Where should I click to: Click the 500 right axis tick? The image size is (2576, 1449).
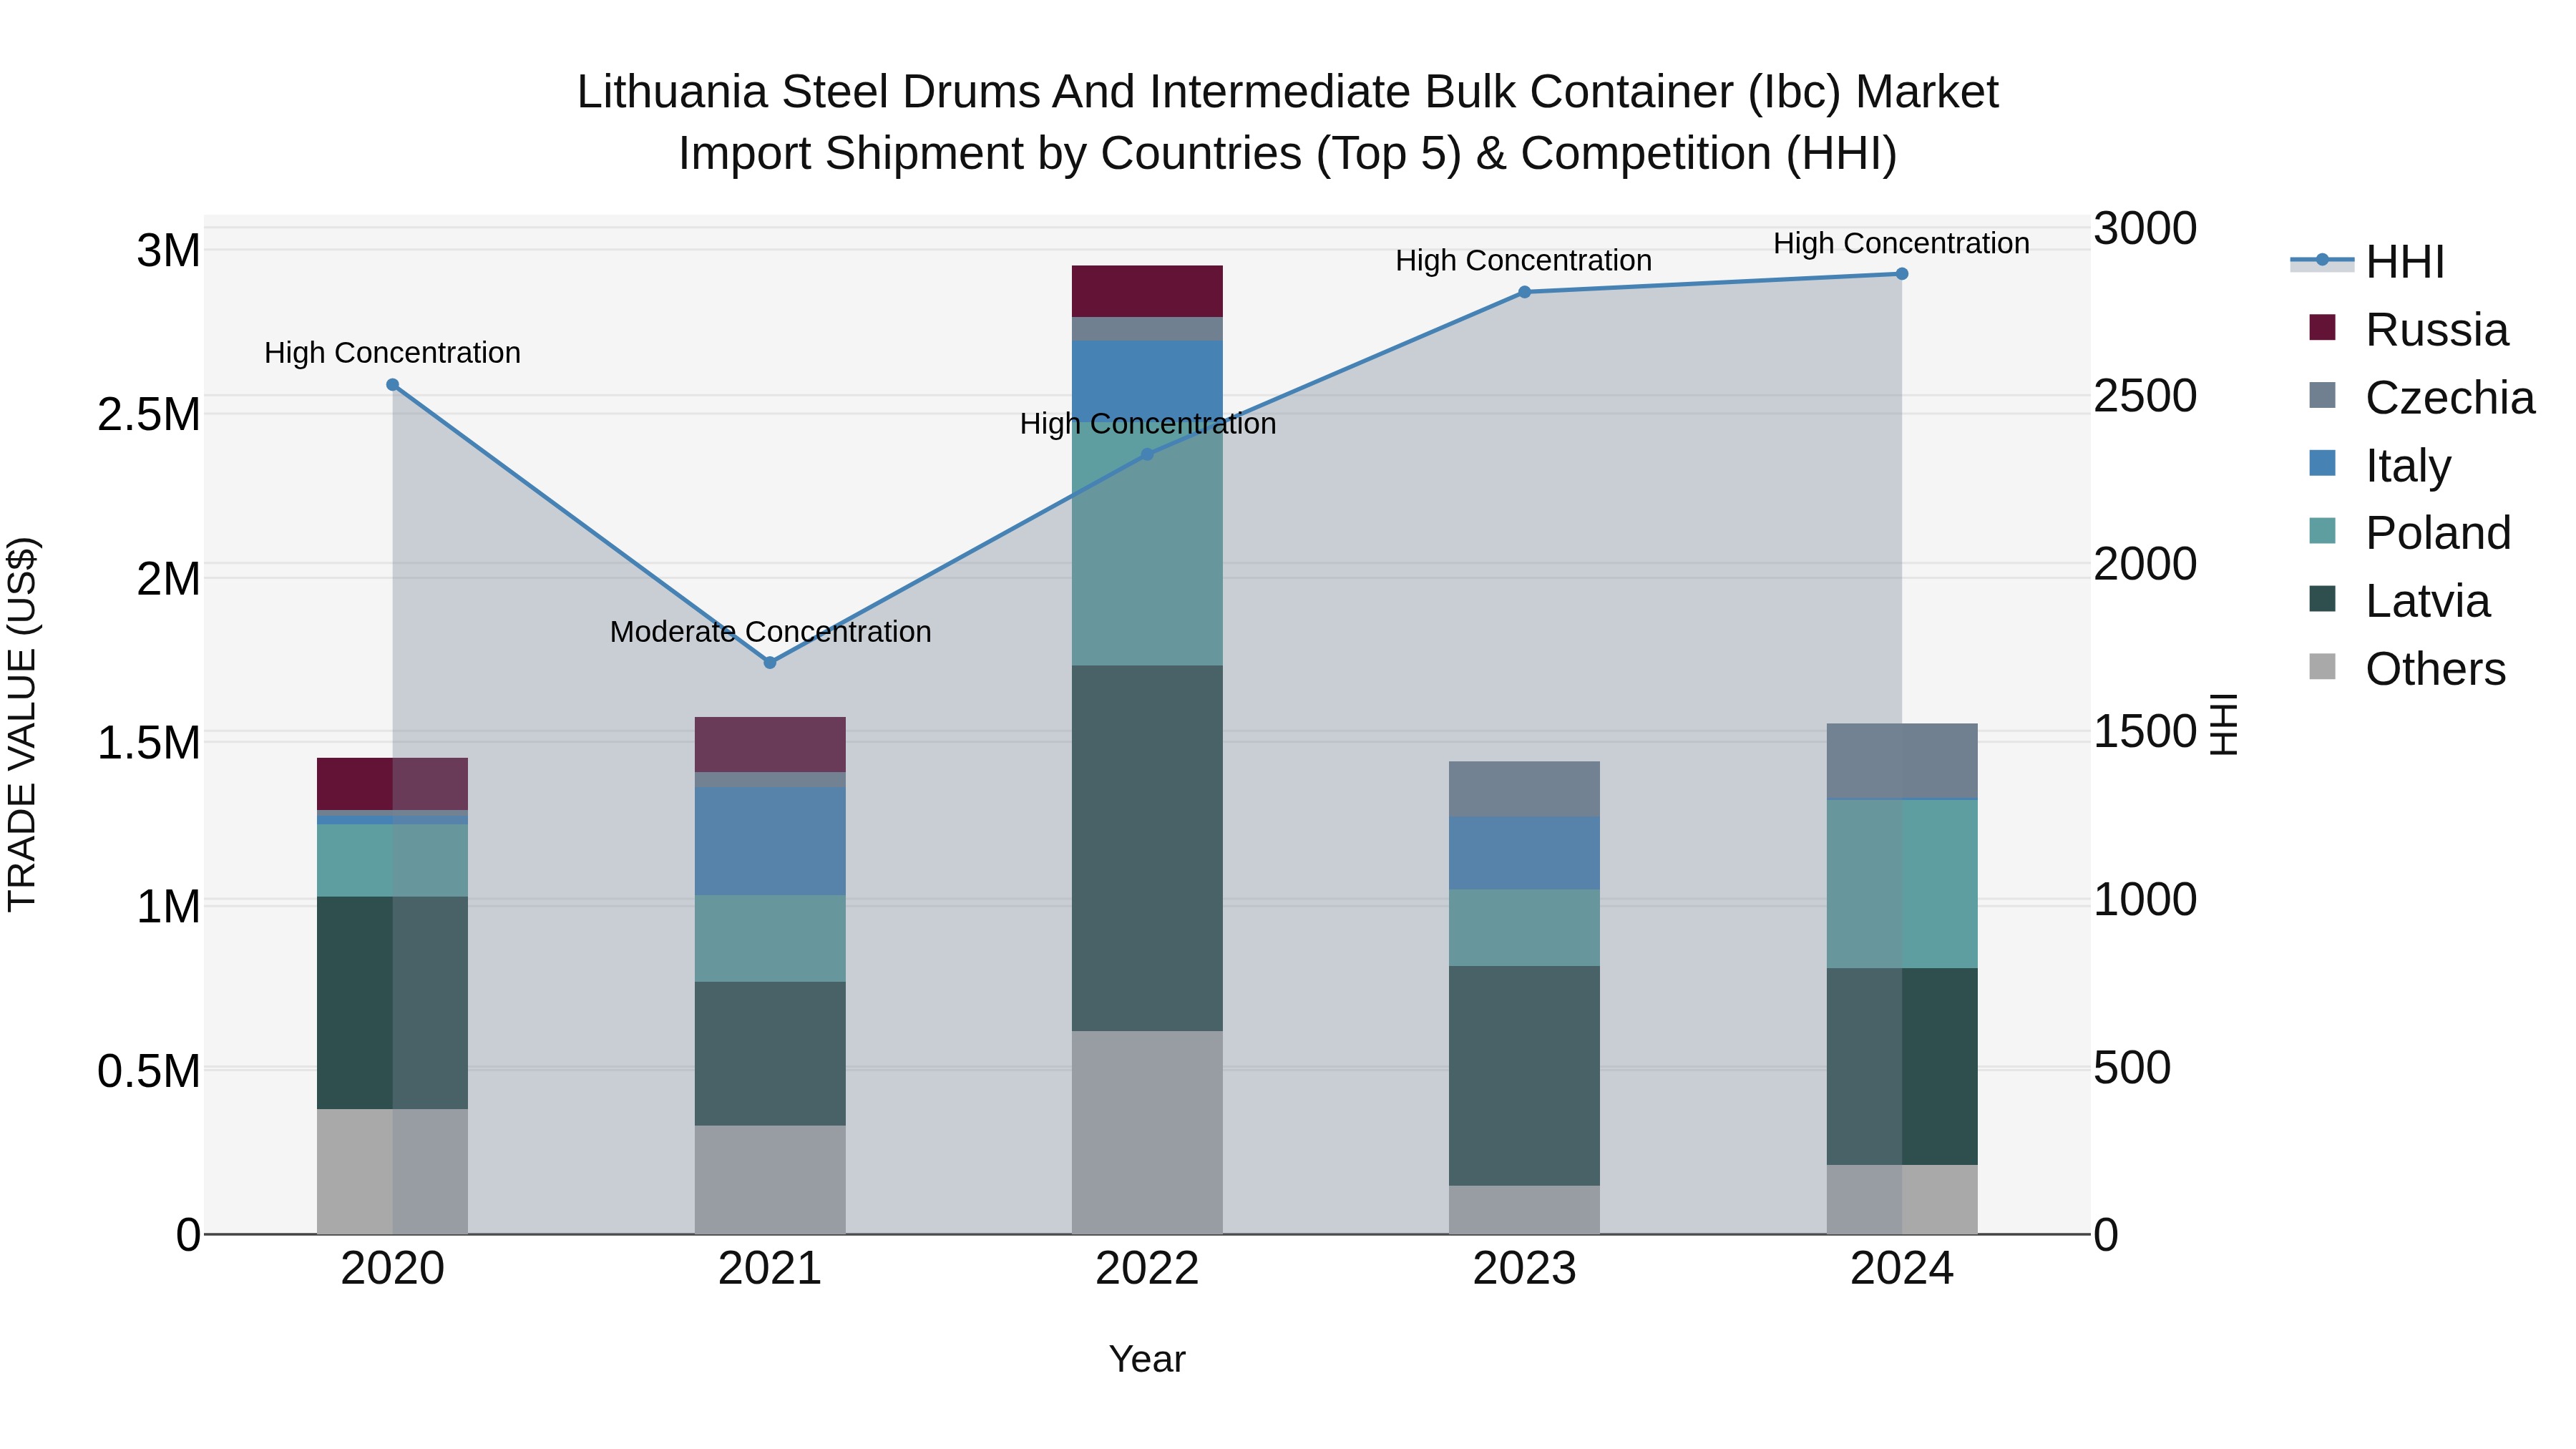[x=2132, y=1068]
